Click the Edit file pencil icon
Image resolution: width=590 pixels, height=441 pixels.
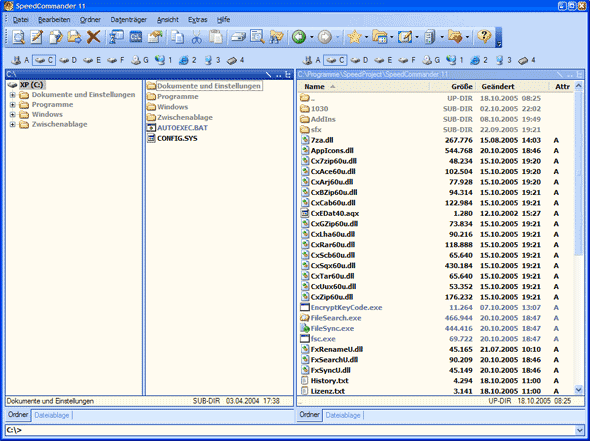(36, 37)
